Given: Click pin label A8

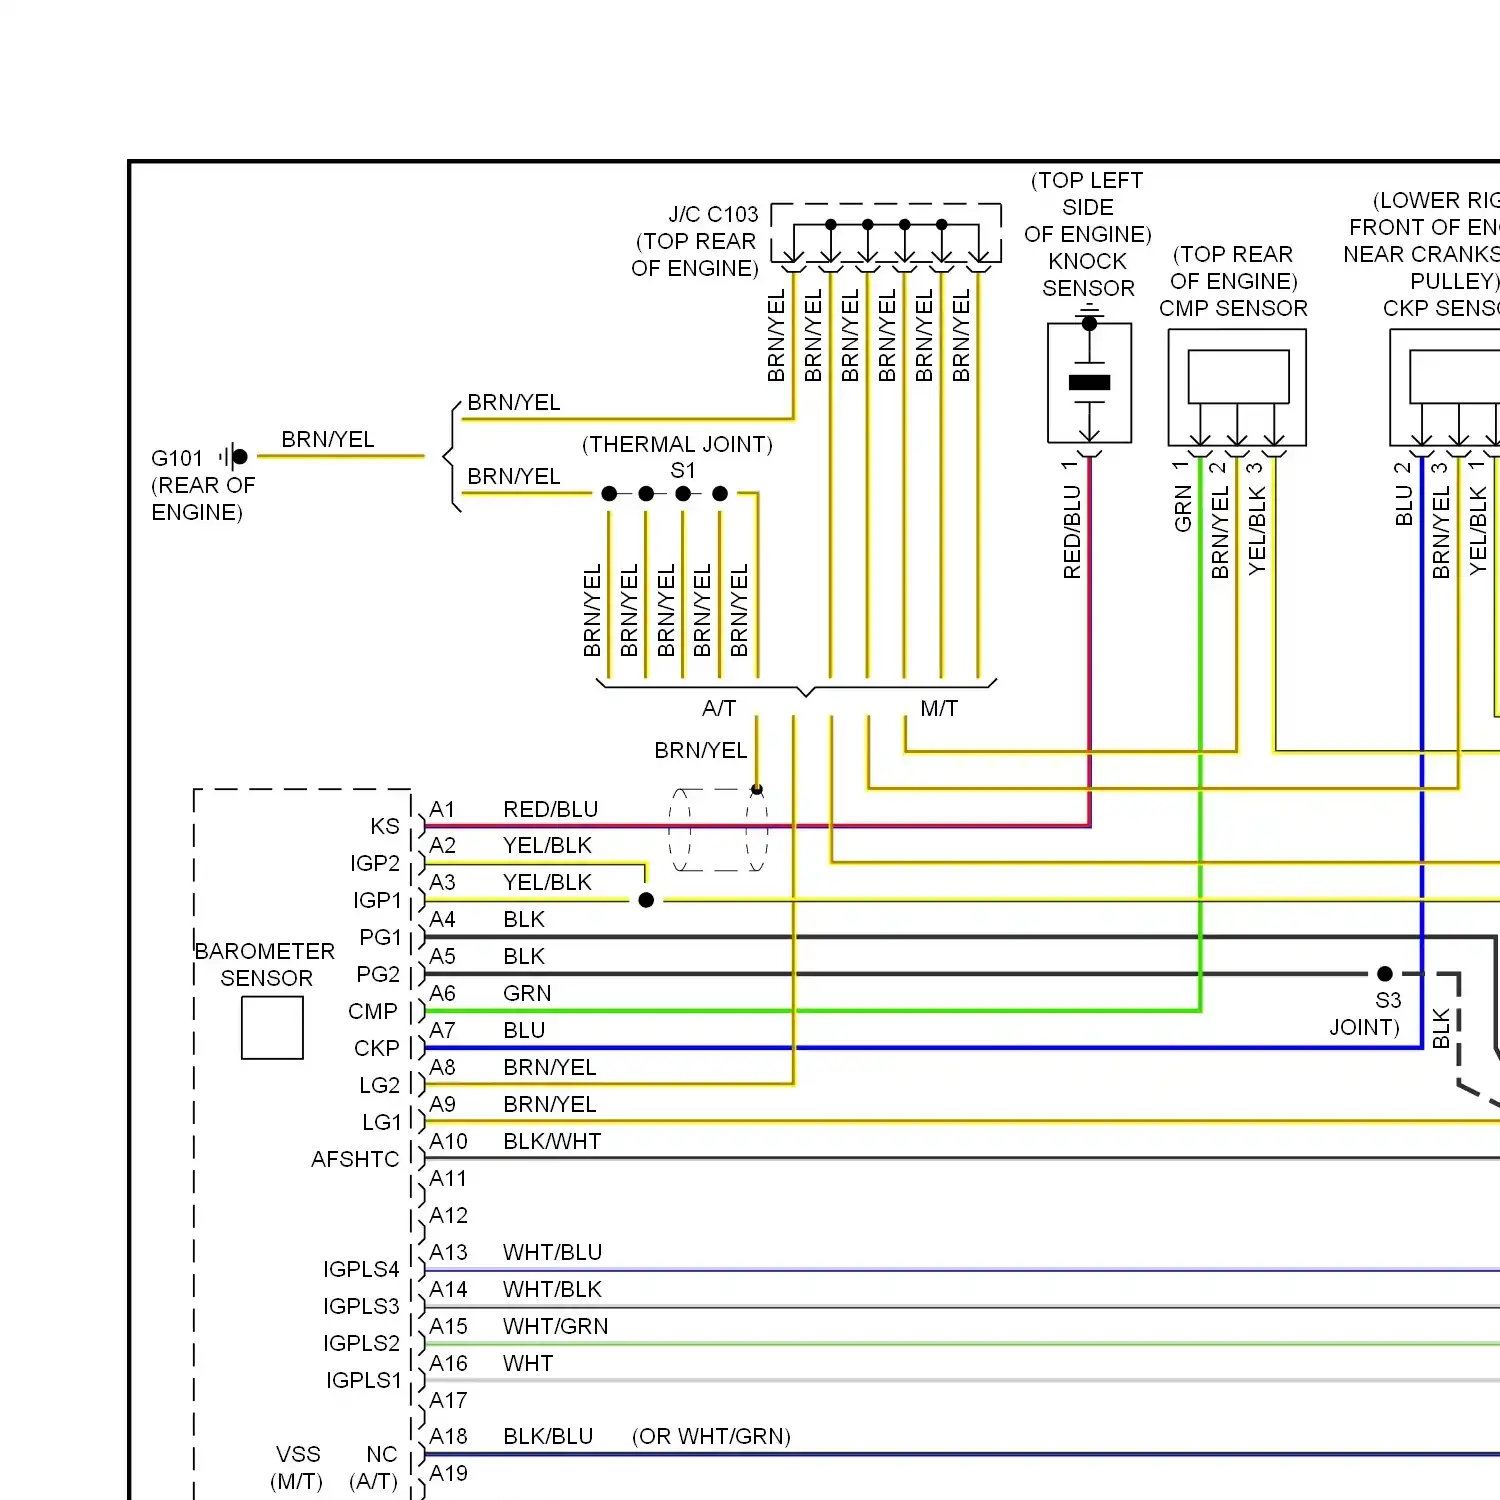Looking at the screenshot, I should pos(442,1068).
